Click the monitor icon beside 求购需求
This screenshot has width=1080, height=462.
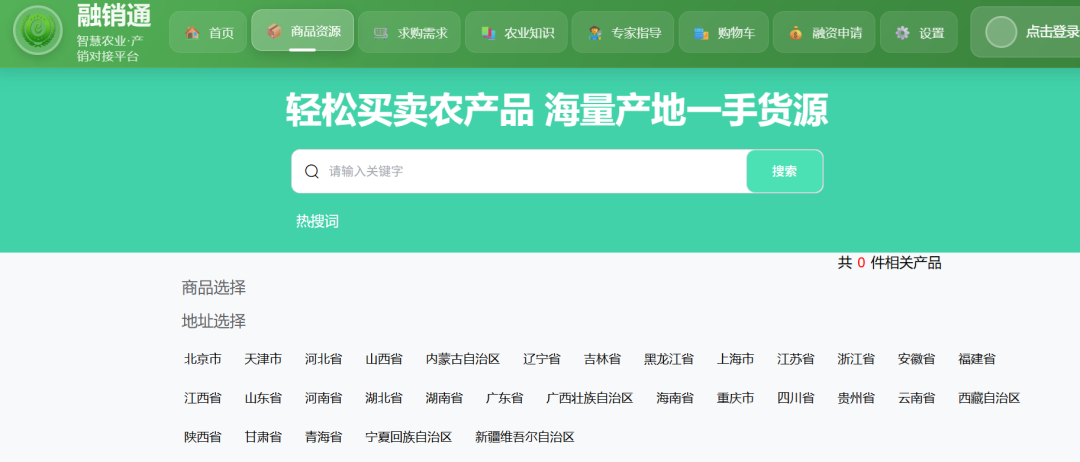point(381,32)
